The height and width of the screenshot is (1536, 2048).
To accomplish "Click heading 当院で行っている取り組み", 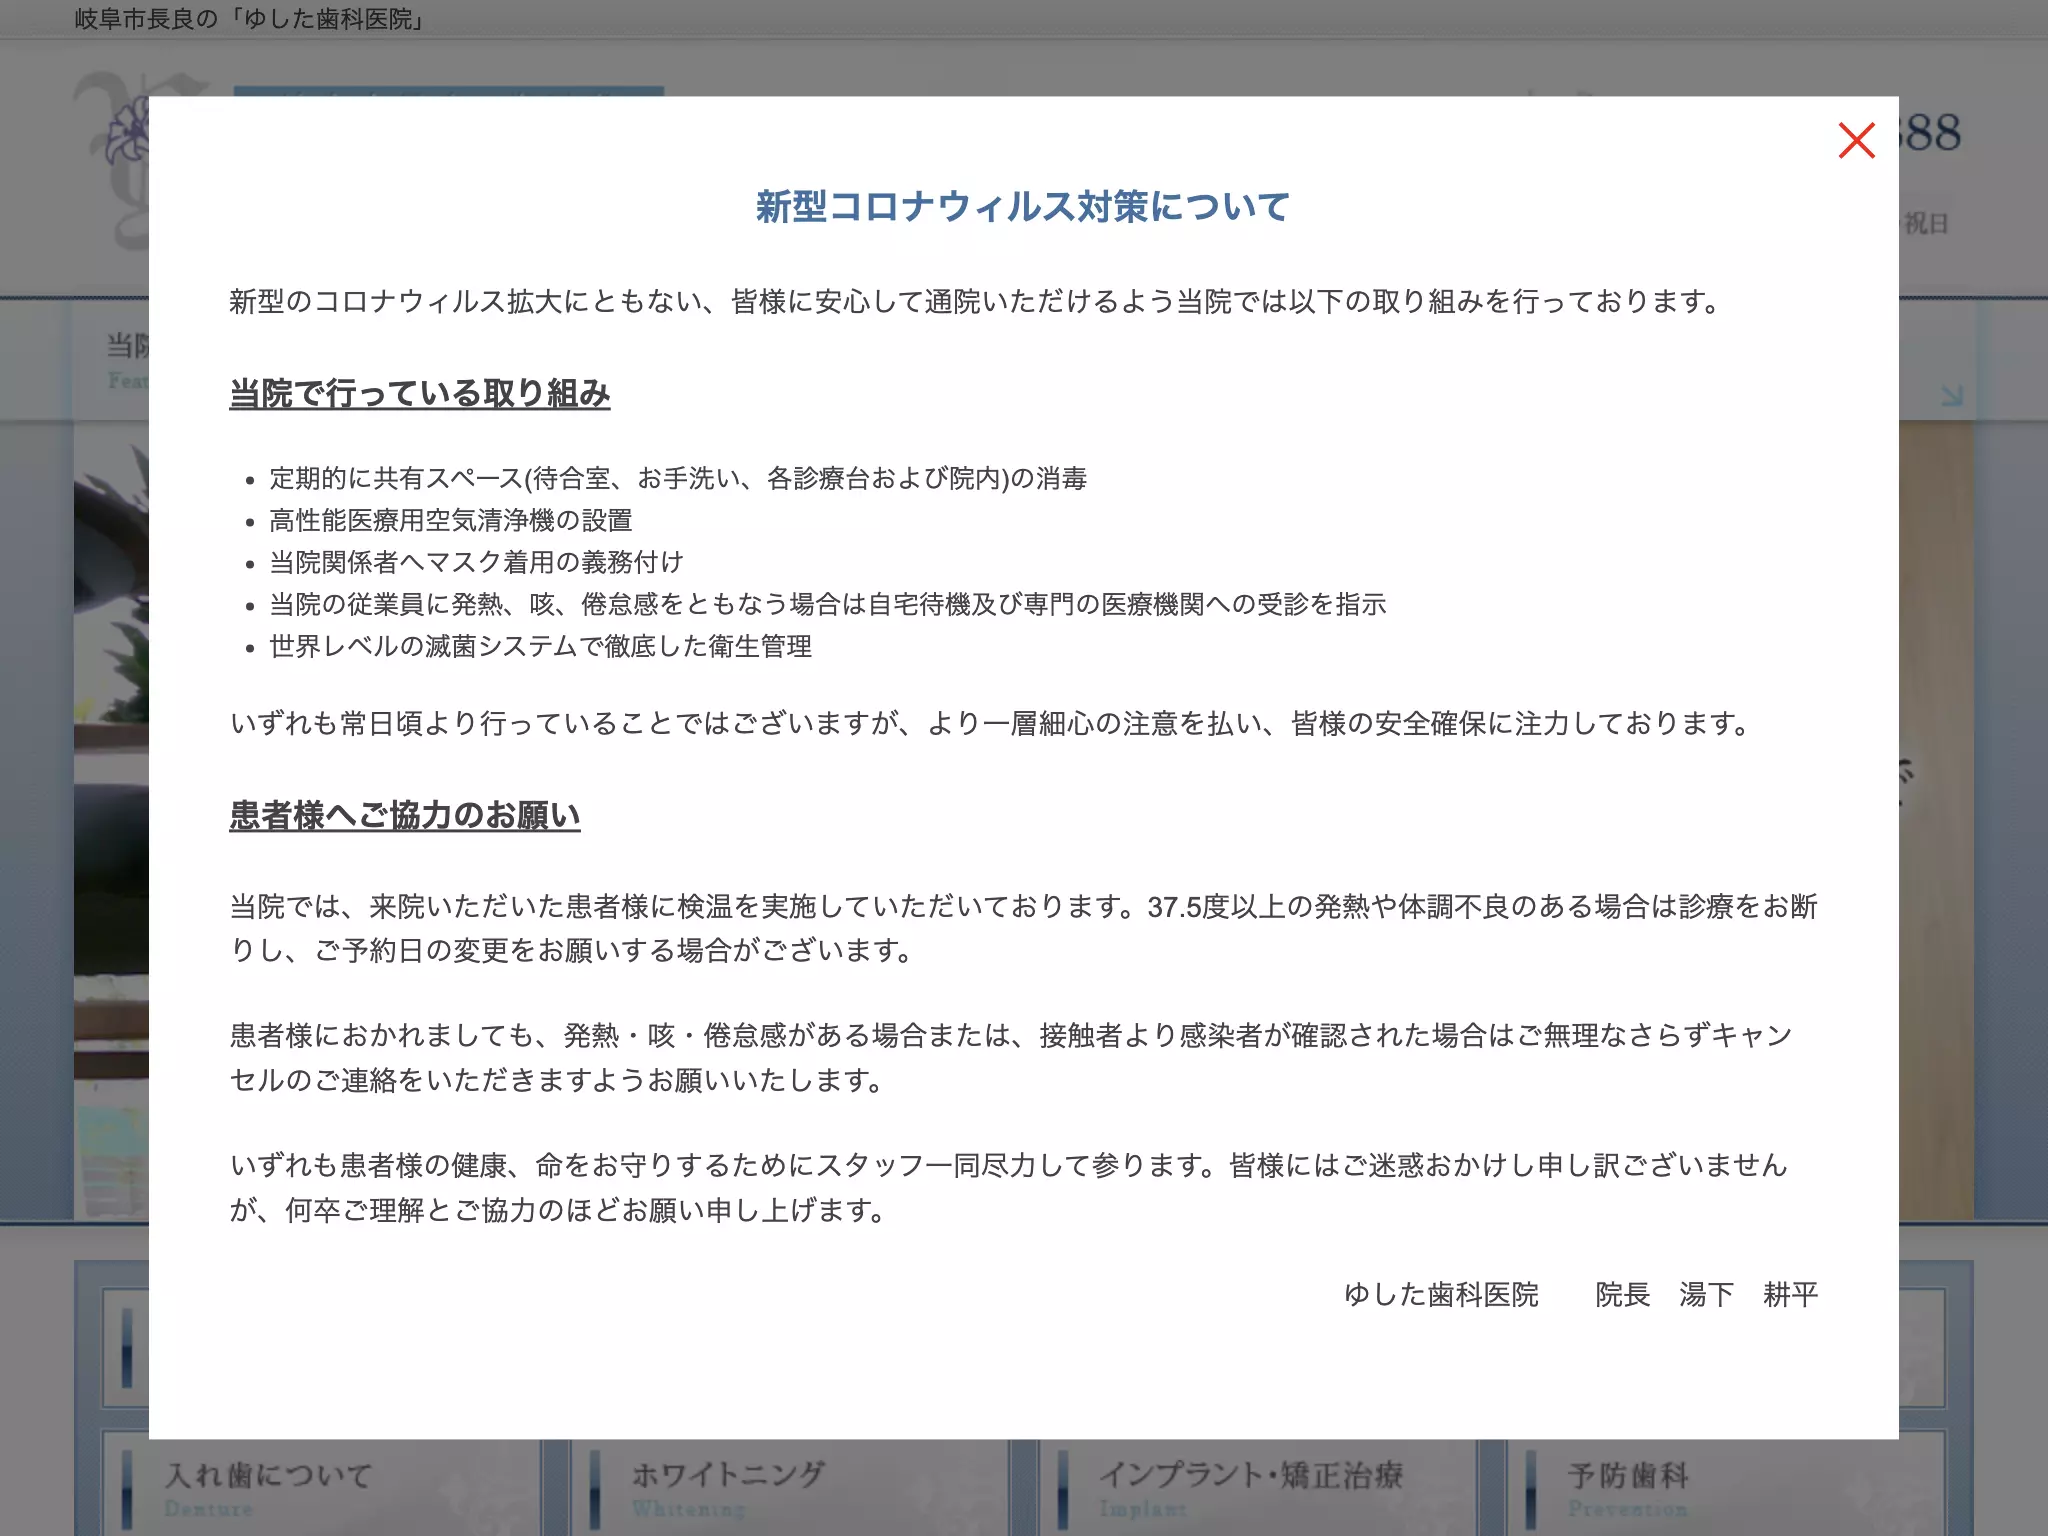I will coord(419,393).
